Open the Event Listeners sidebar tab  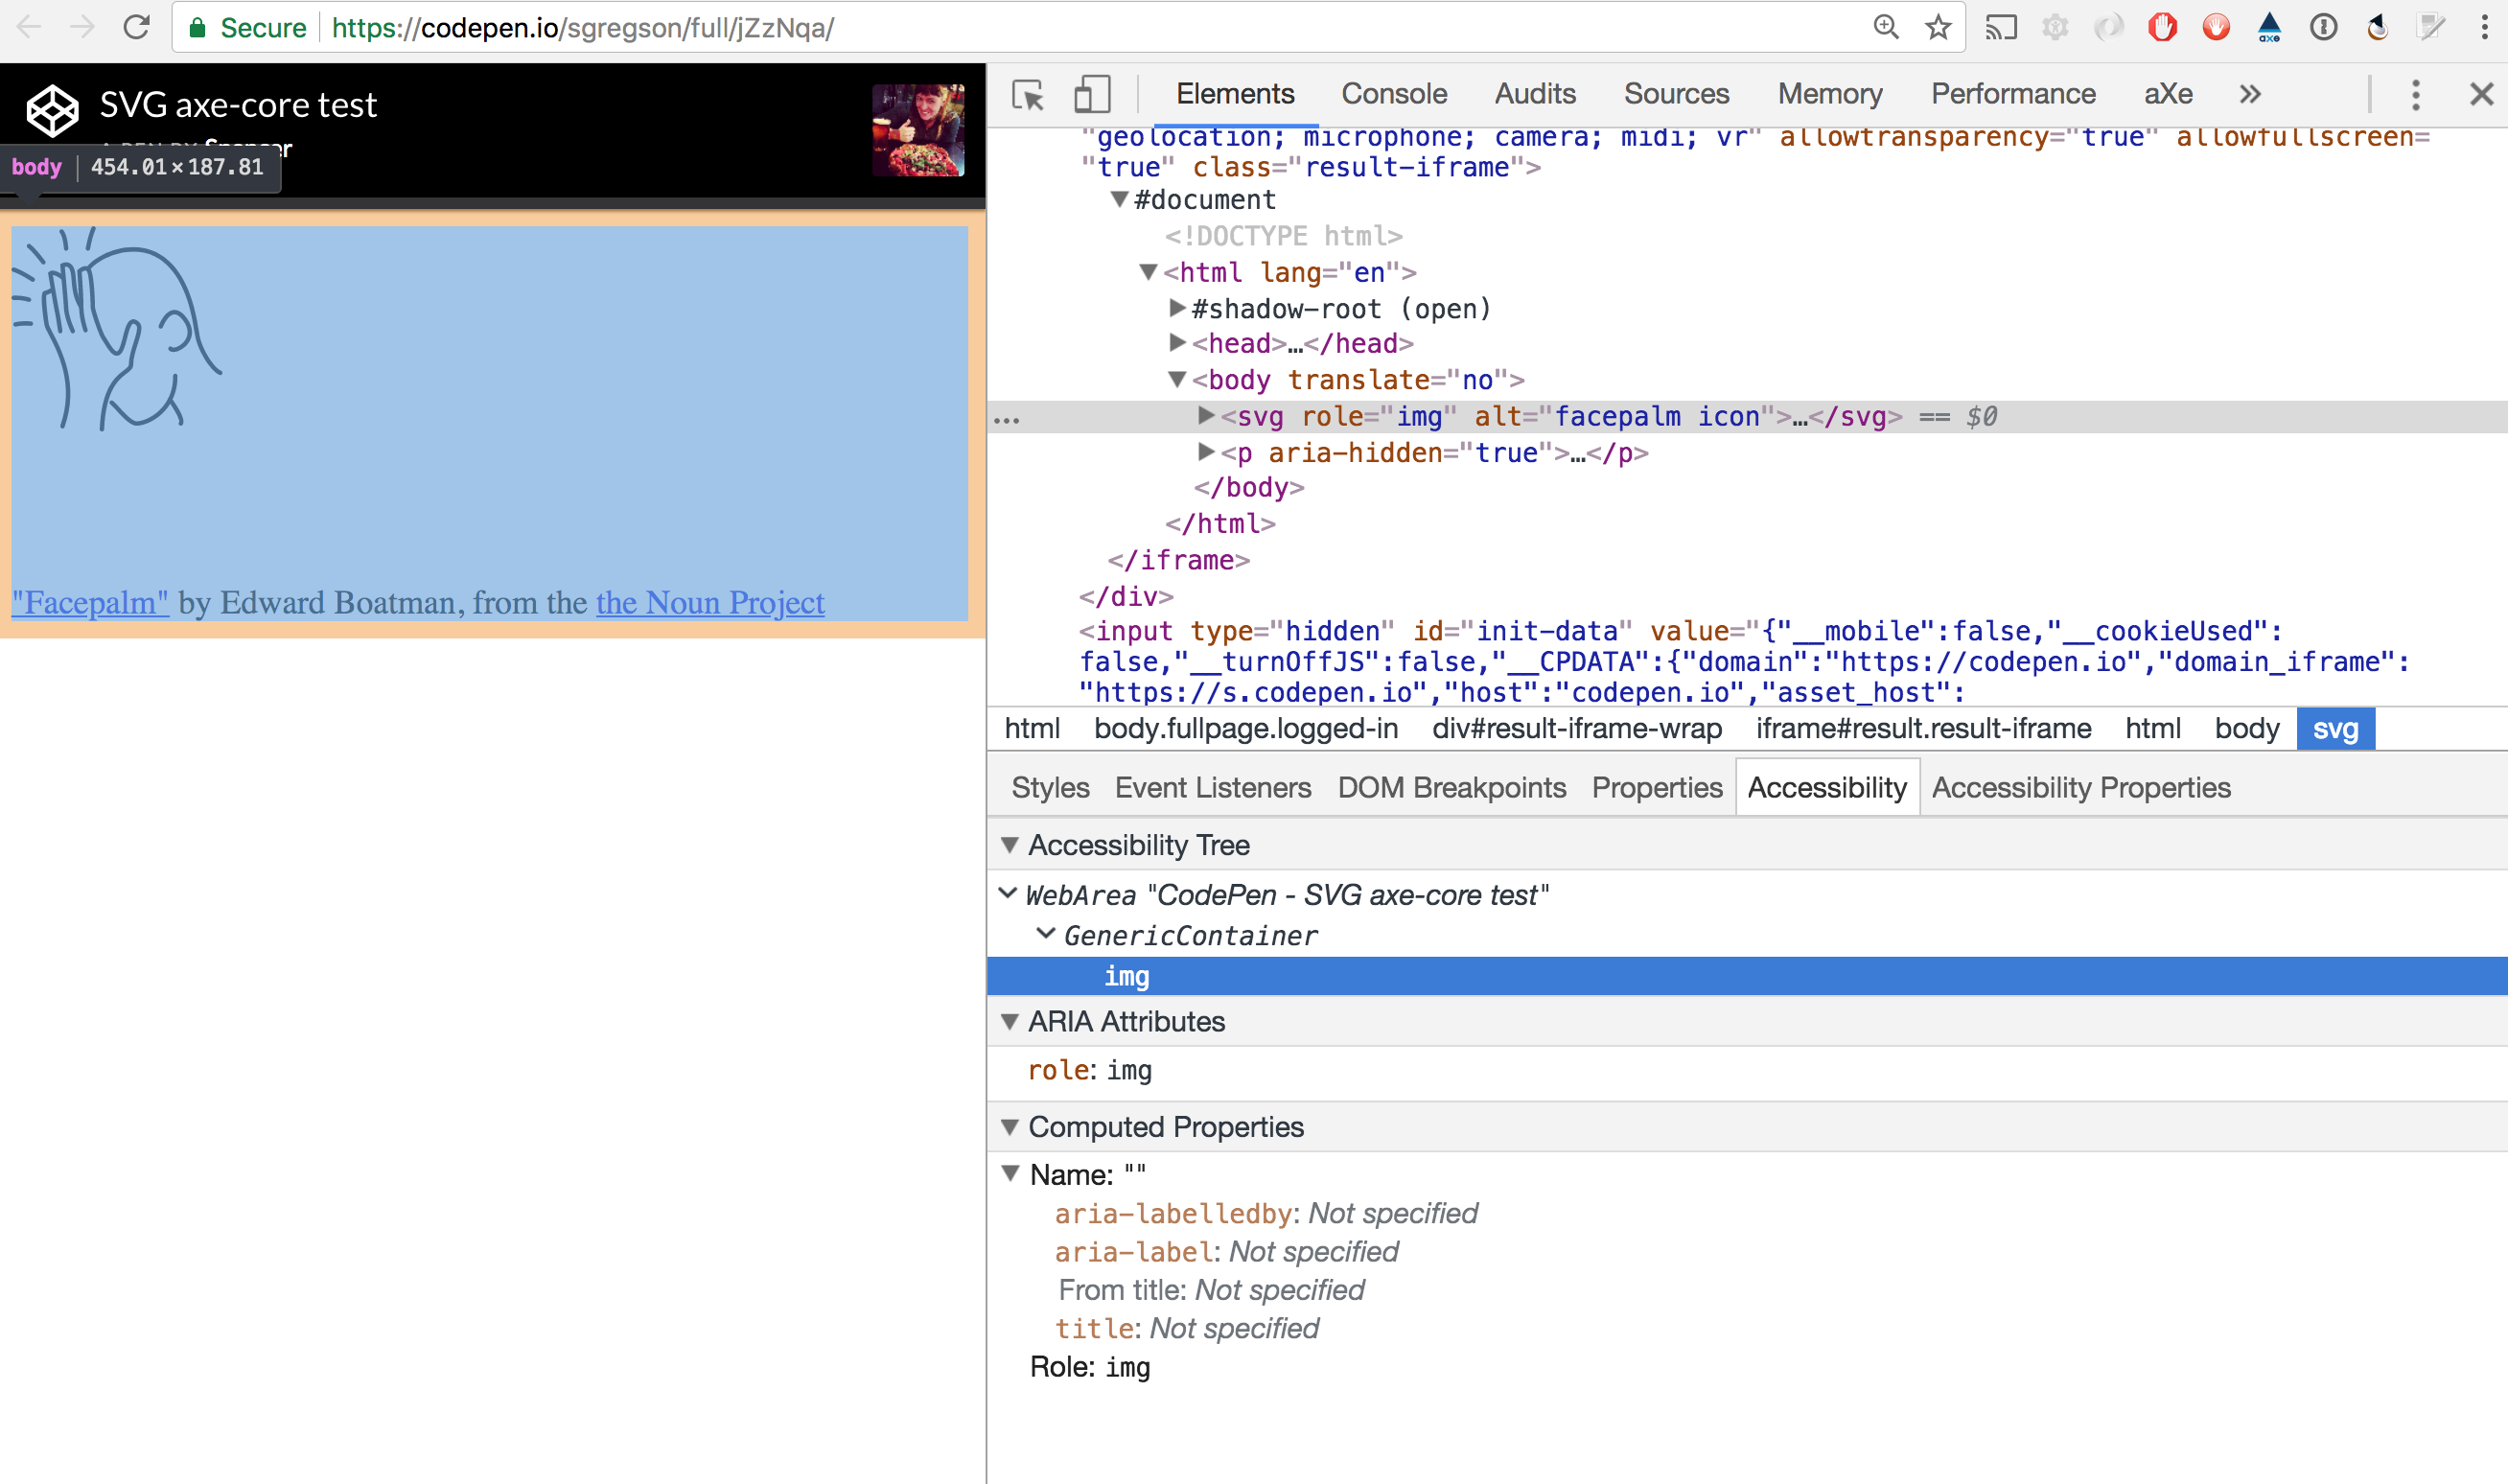1213,788
